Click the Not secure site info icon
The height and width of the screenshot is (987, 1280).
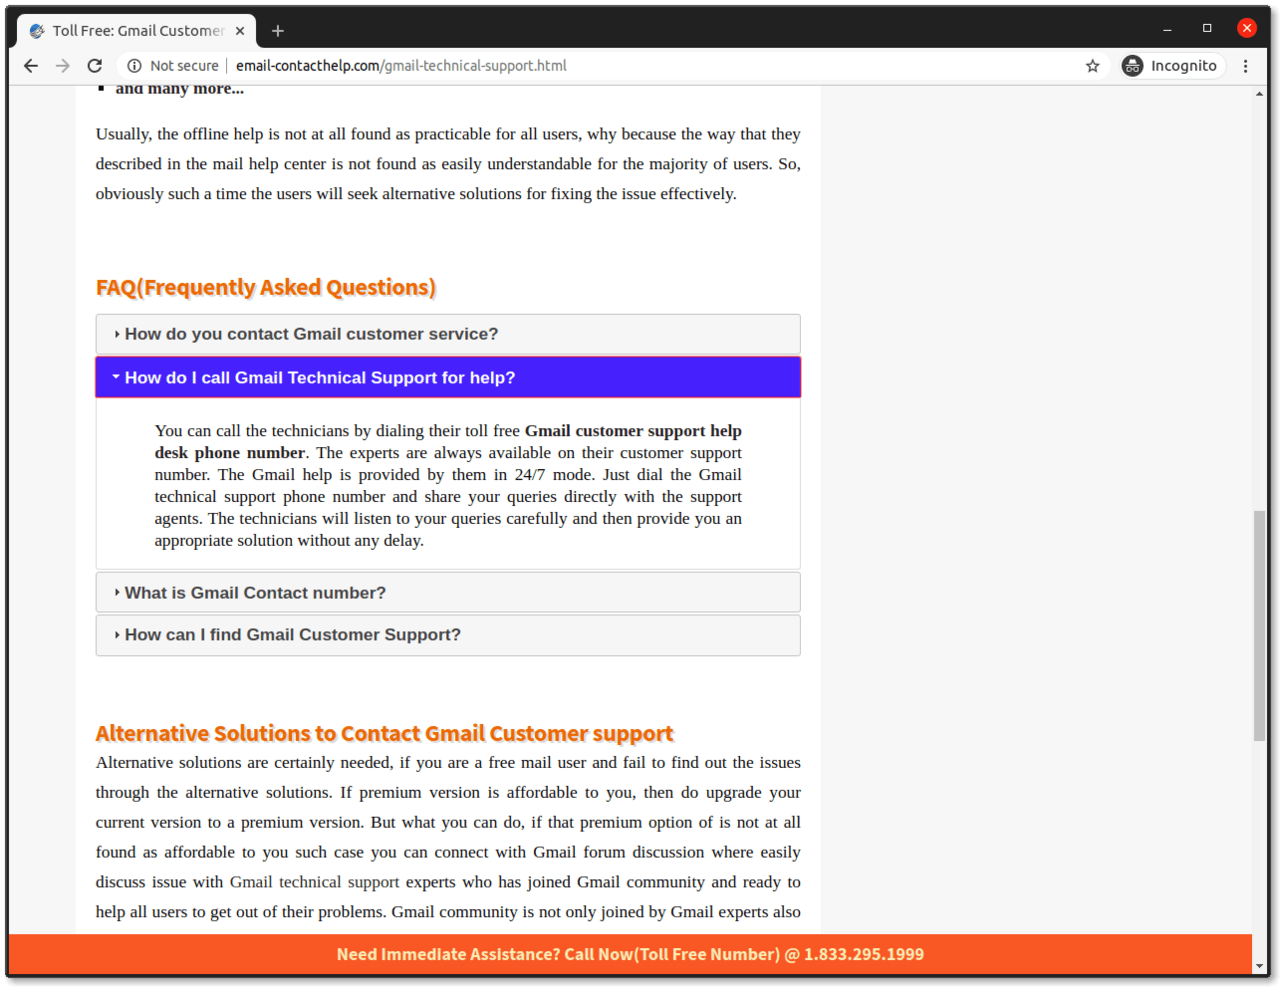[x=134, y=66]
